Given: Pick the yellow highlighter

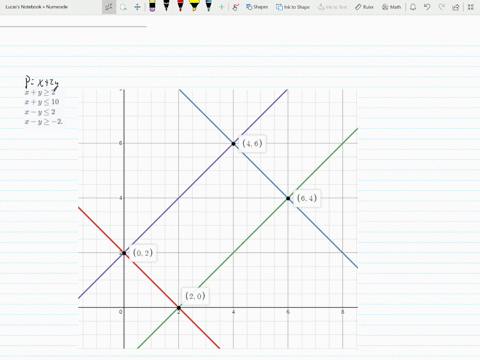Looking at the screenshot, I should click(x=194, y=6).
